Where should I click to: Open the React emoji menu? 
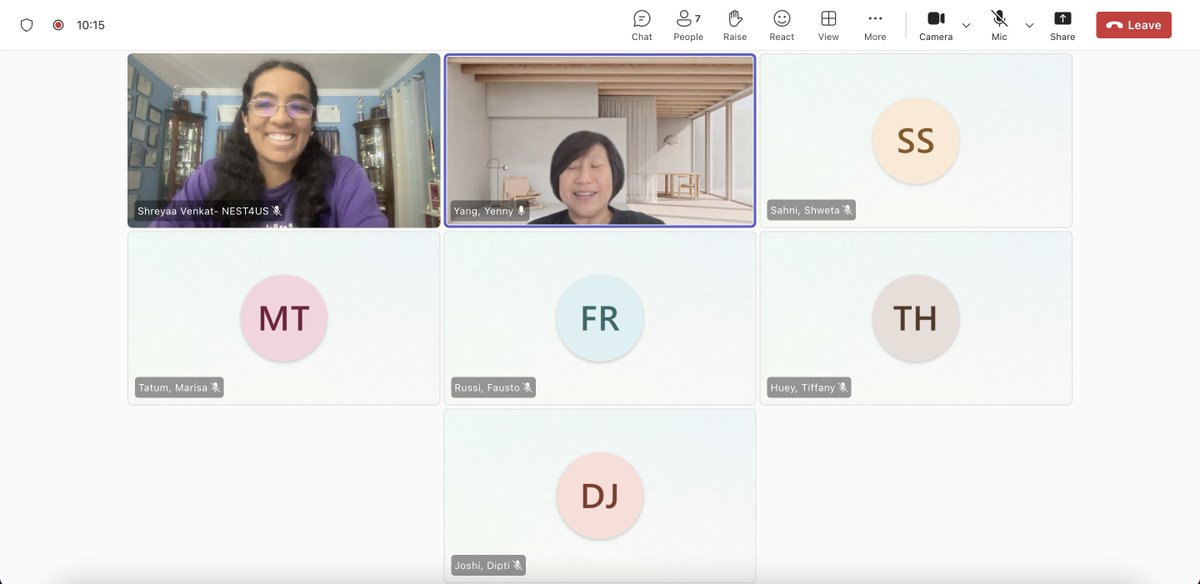(782, 25)
